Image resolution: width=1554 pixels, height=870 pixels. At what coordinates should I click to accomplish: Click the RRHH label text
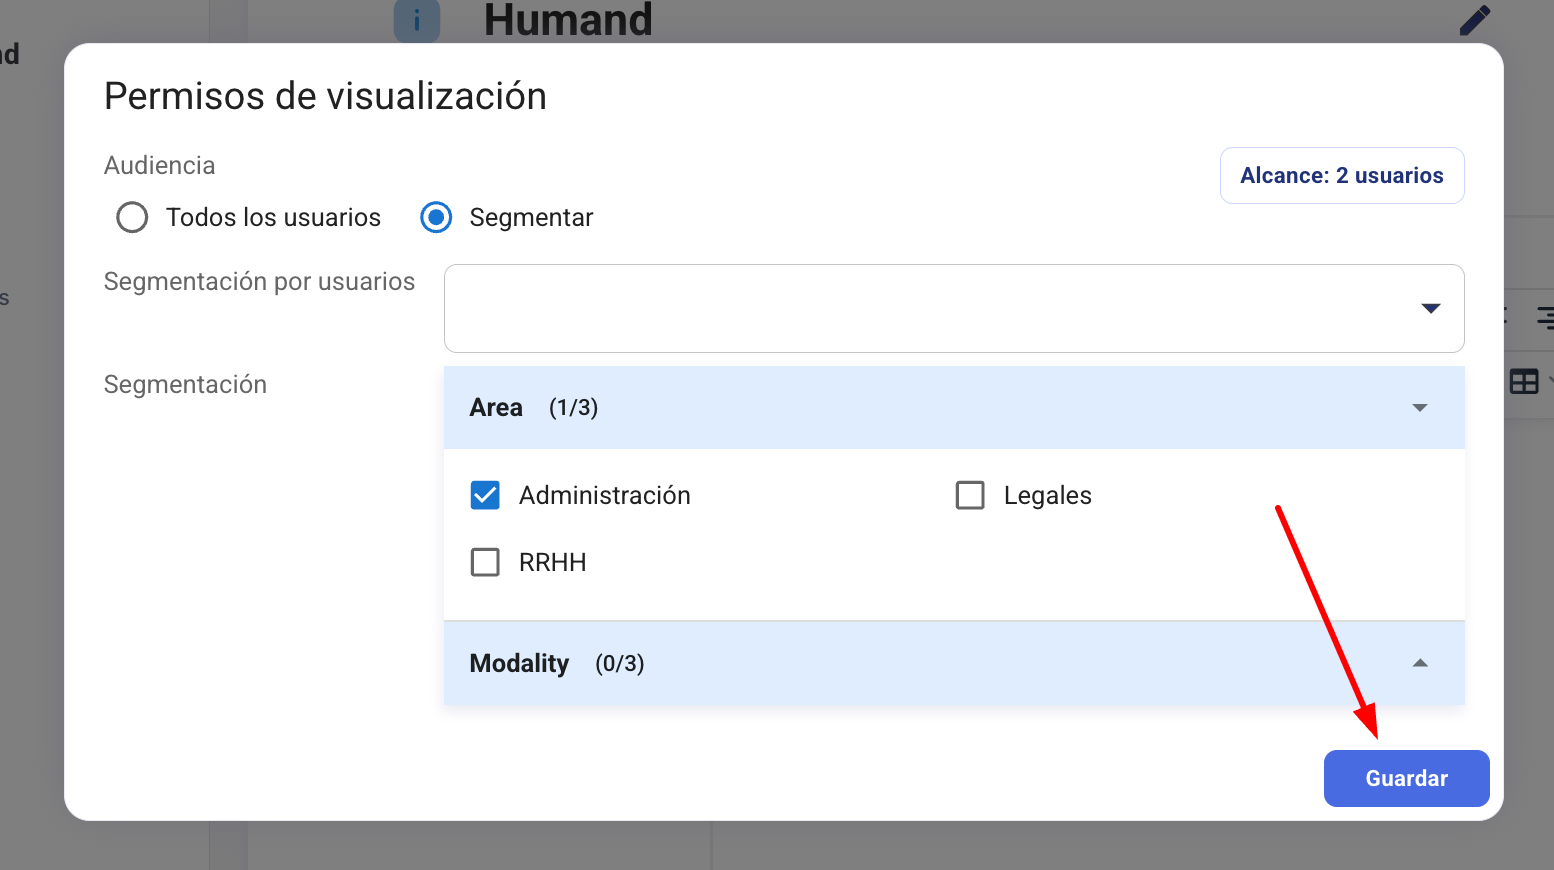tap(552, 562)
